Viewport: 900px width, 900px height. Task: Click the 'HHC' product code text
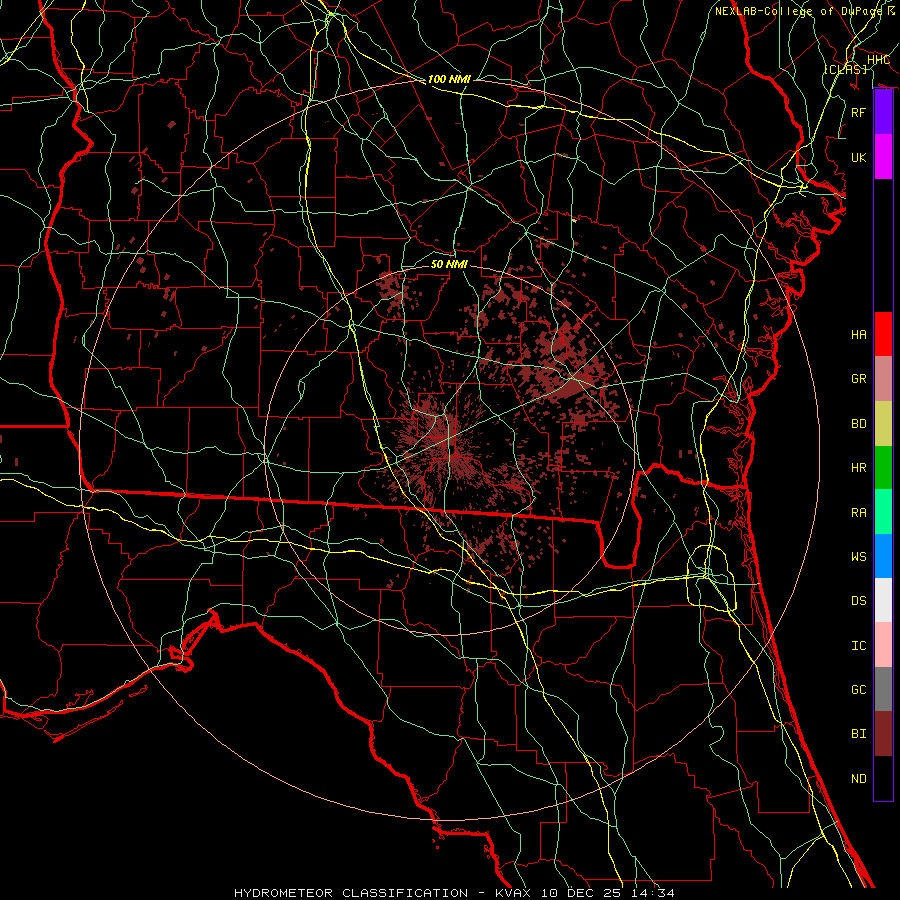point(879,60)
